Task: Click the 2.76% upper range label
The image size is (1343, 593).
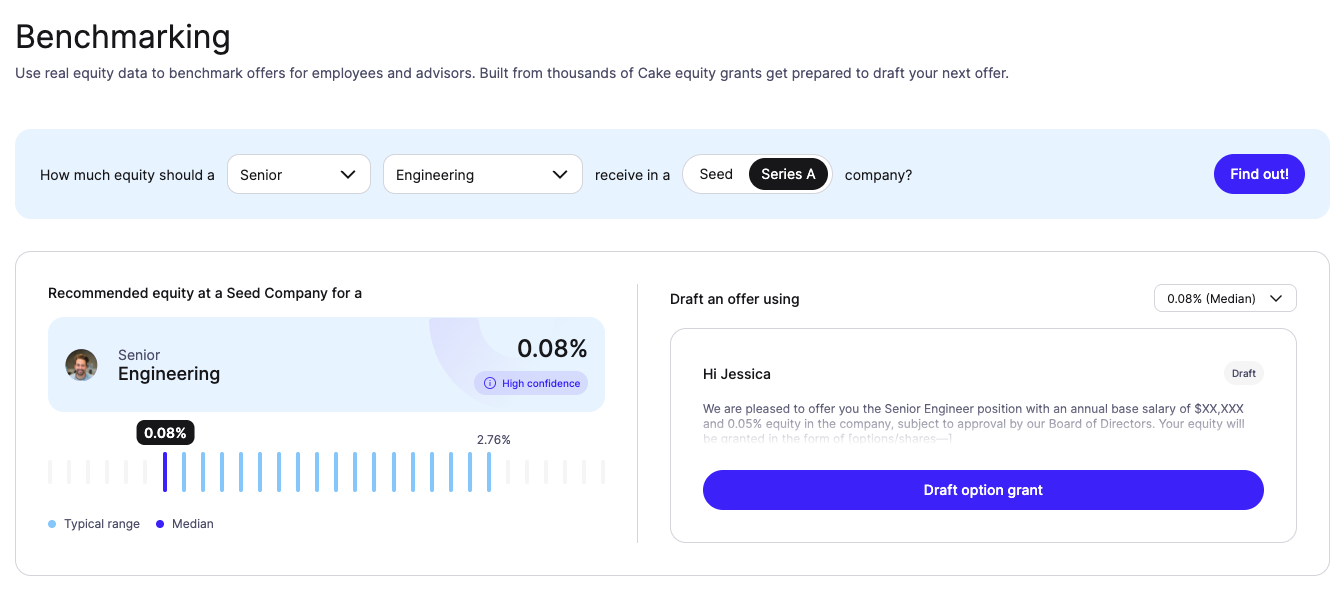Action: (494, 440)
